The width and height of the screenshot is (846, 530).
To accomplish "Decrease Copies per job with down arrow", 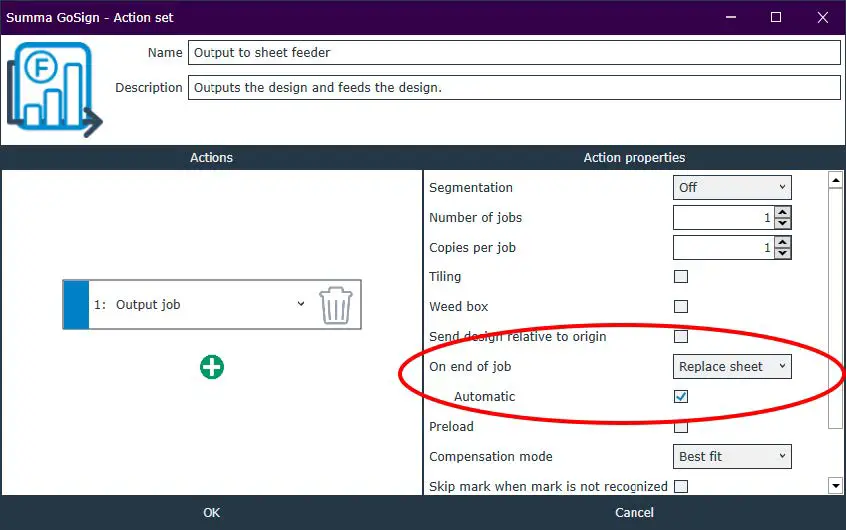I will 783,253.
